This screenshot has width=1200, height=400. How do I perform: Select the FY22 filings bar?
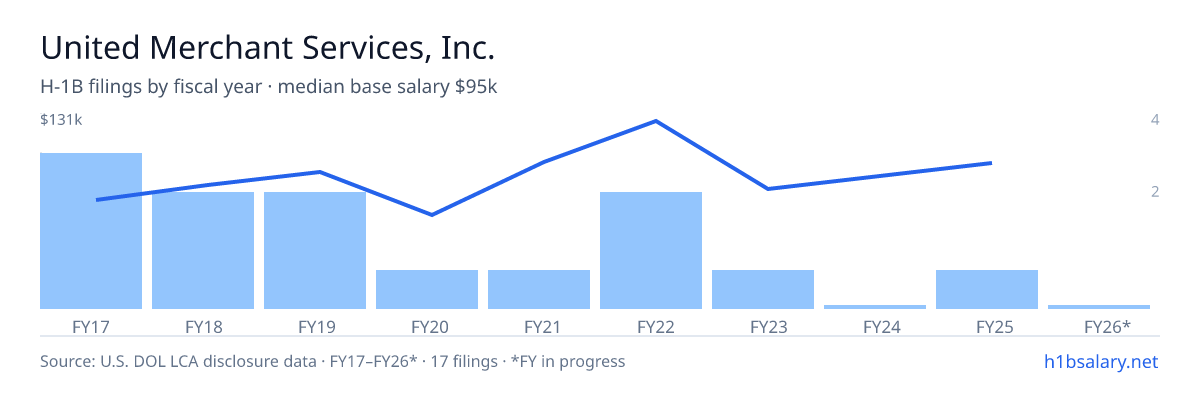651,250
